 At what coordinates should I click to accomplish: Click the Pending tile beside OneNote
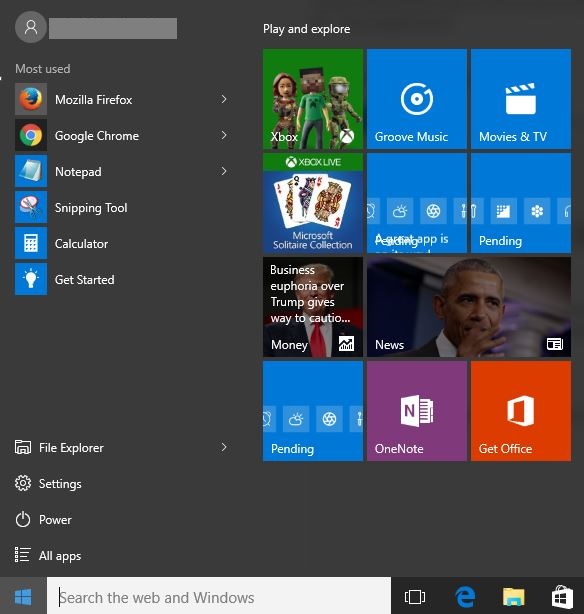pos(313,411)
